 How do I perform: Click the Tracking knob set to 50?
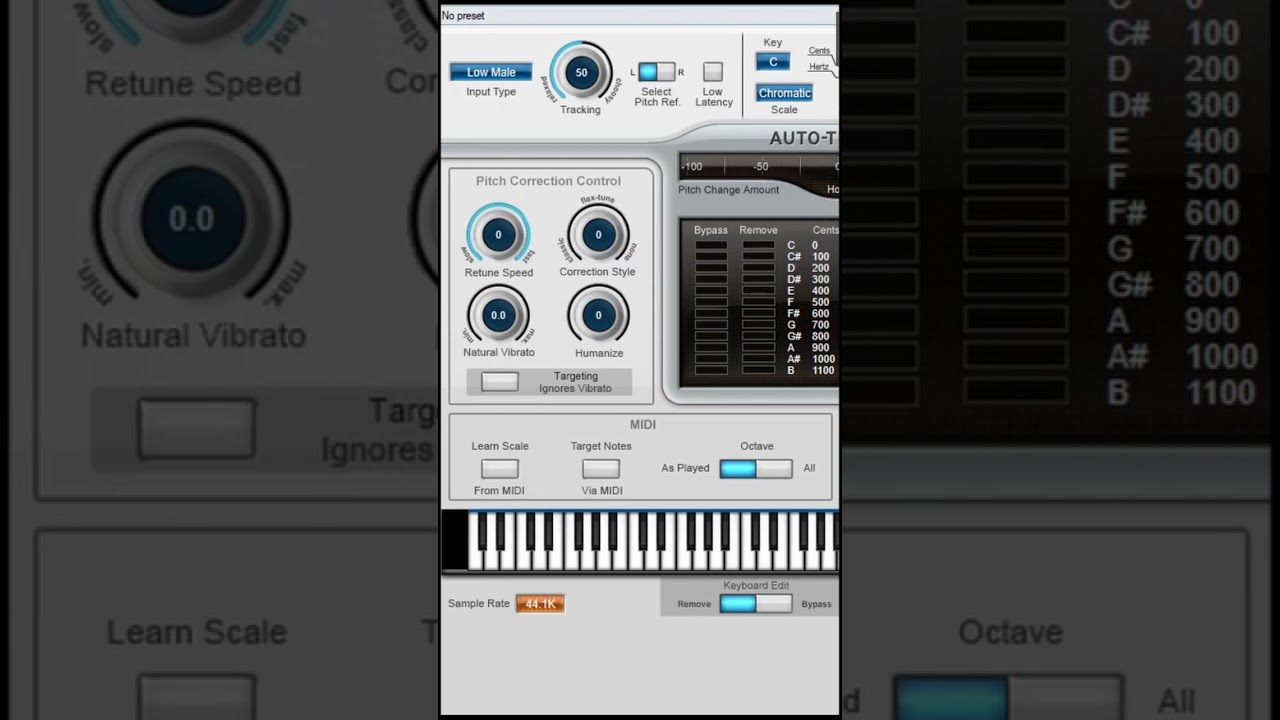pyautogui.click(x=581, y=72)
